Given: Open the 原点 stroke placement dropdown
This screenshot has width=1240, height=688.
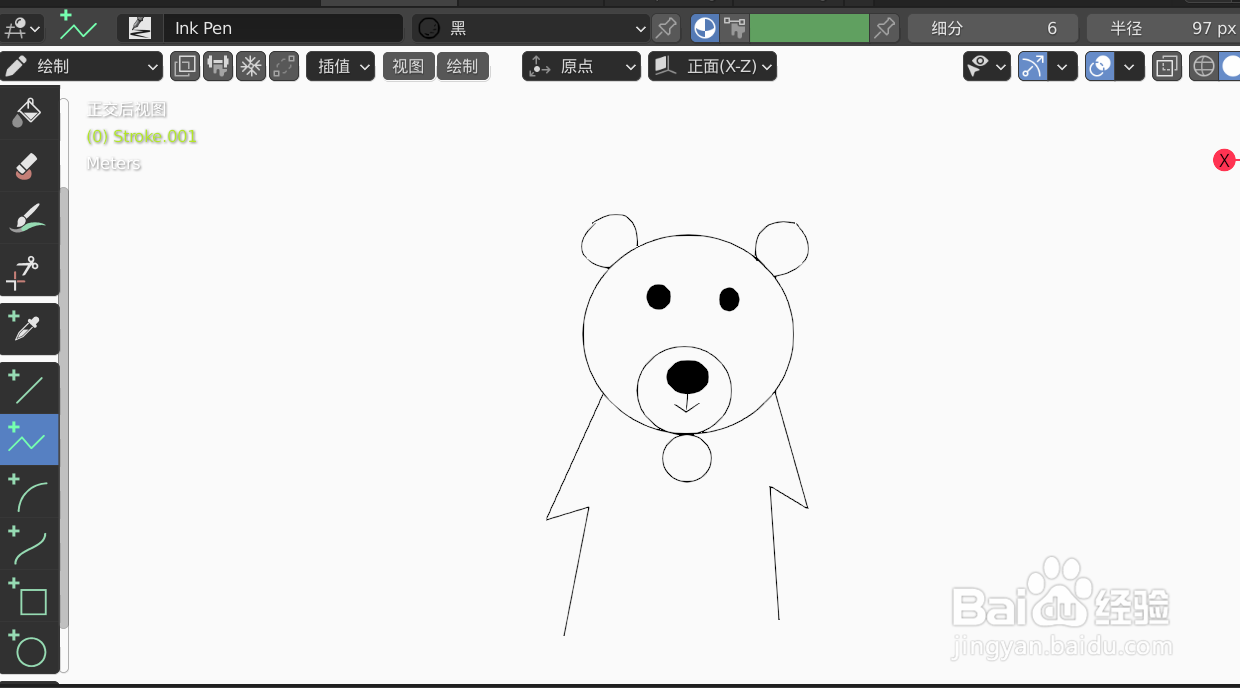Looking at the screenshot, I should click(581, 67).
